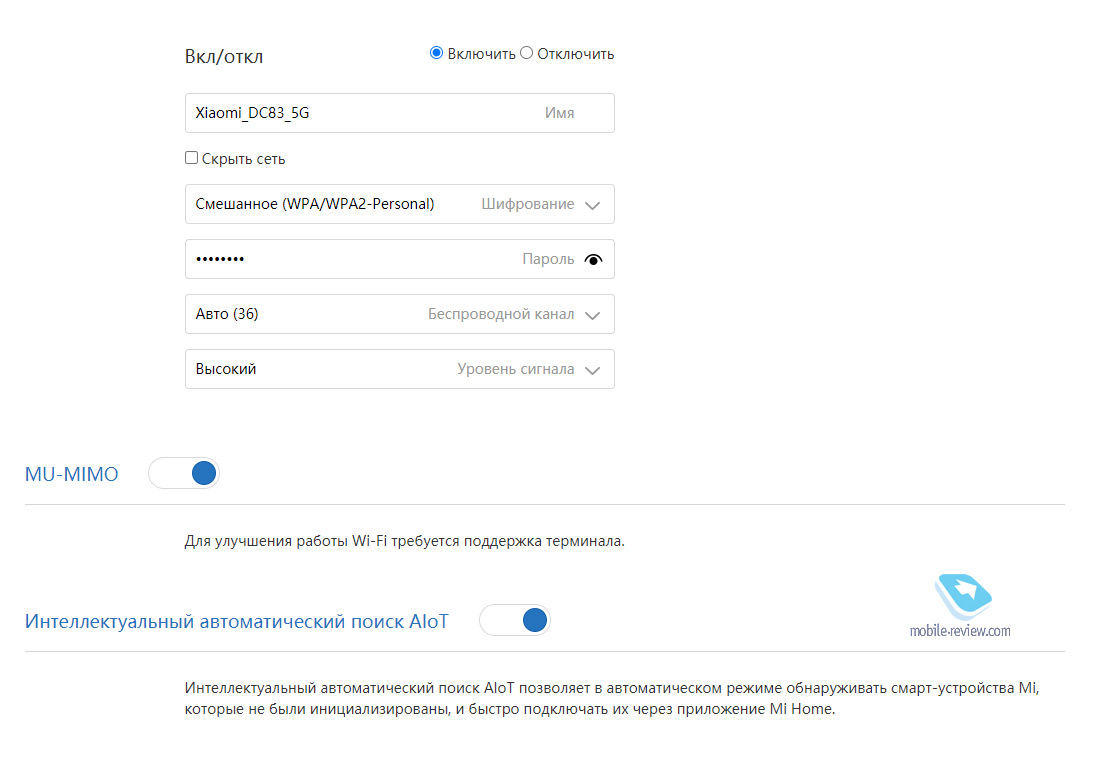1105x758 pixels.
Task: Select the Отключить radio button
Action: [x=526, y=53]
